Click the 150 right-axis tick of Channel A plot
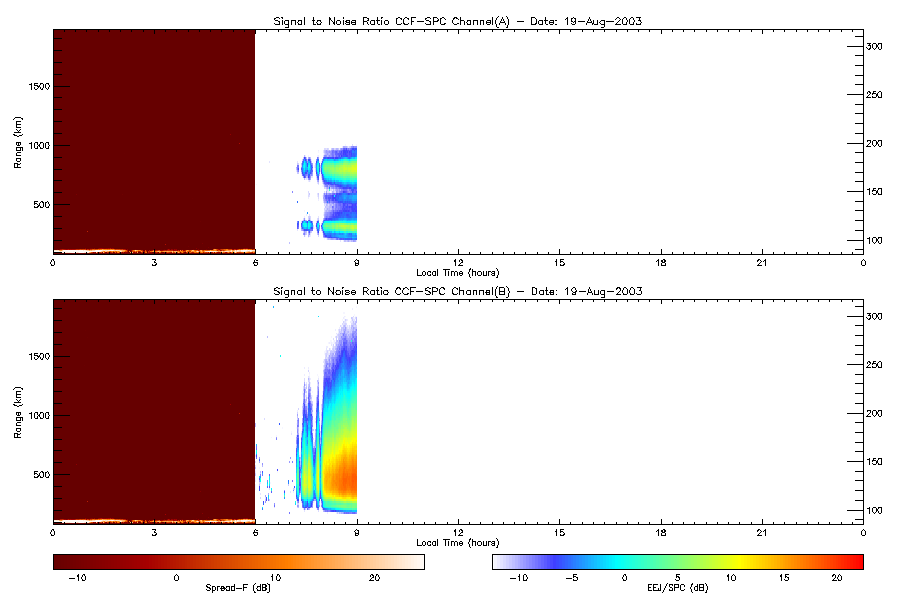Viewport: 900px width, 600px height. [x=874, y=192]
